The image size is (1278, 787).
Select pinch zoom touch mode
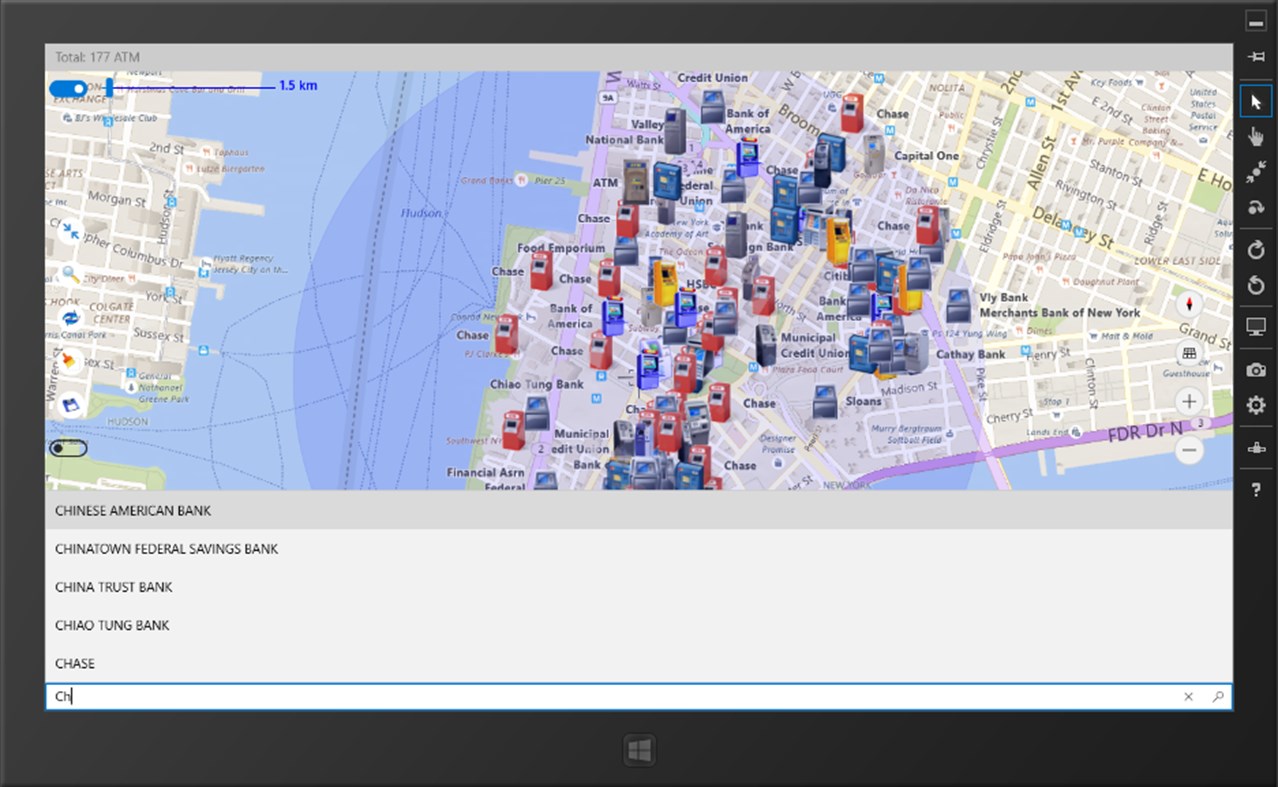(1256, 172)
